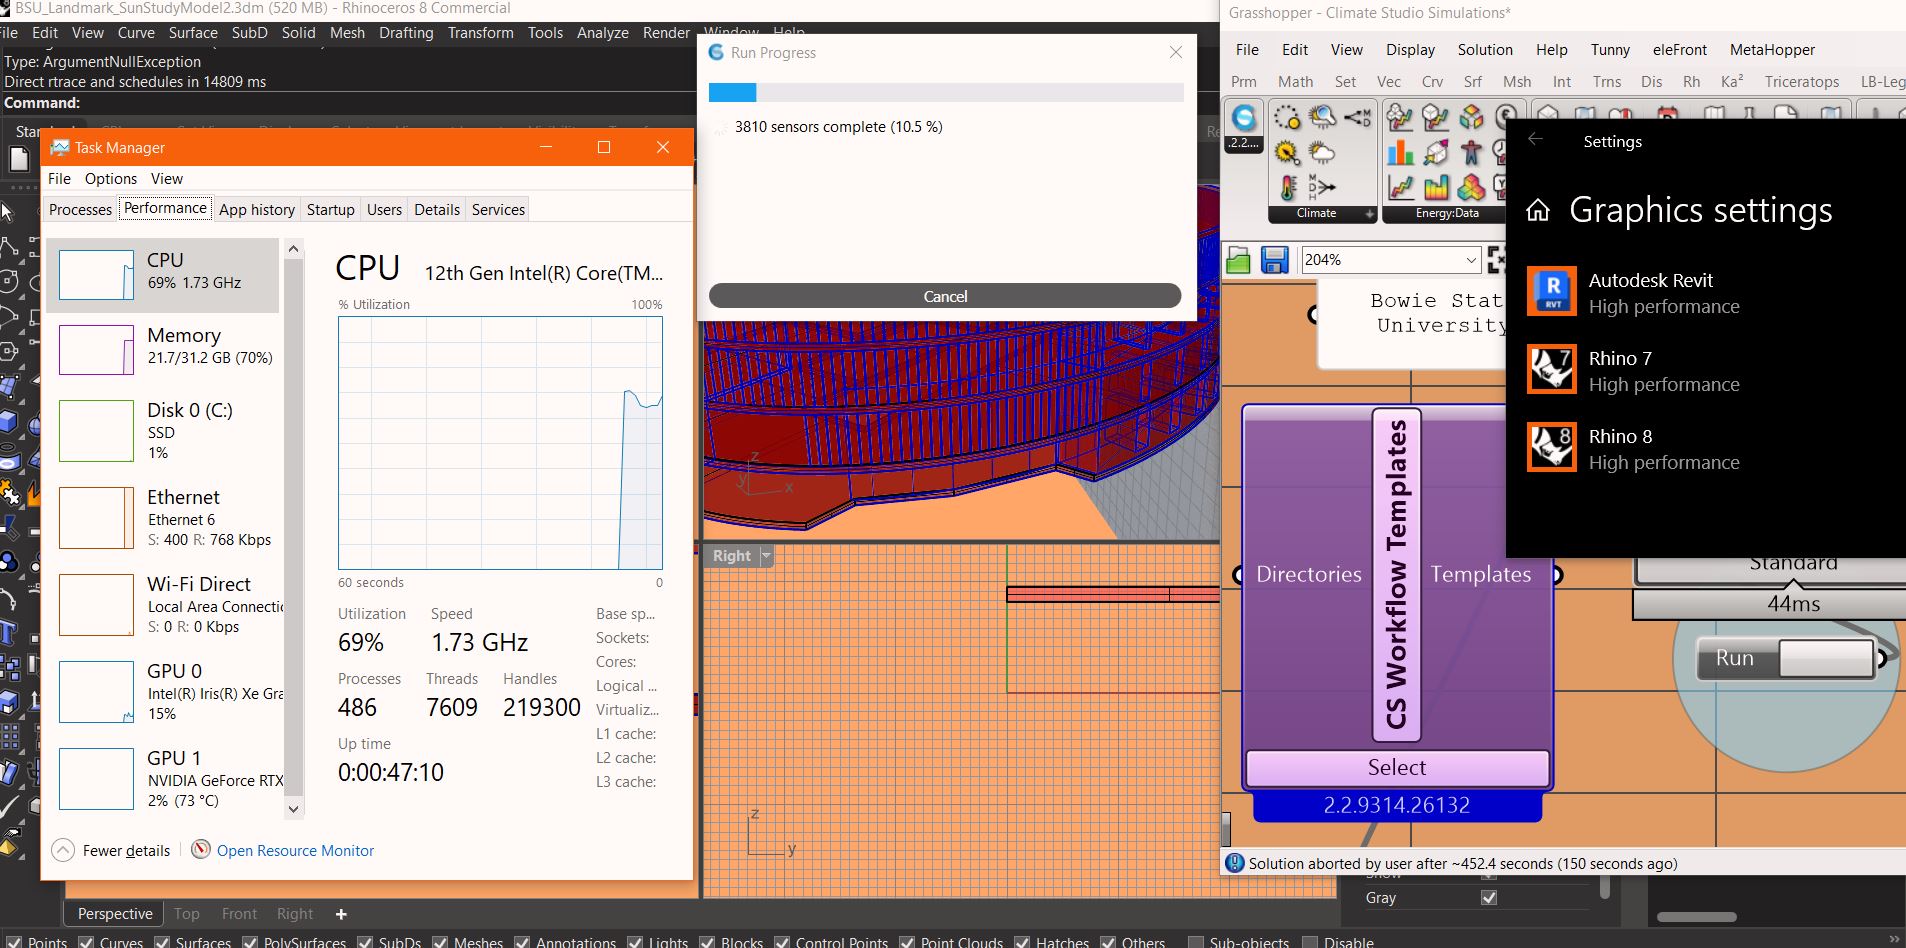Select the zigzag line graph icon in Energy:Data
Screen dimensions: 1906x948
[x=1400, y=187]
